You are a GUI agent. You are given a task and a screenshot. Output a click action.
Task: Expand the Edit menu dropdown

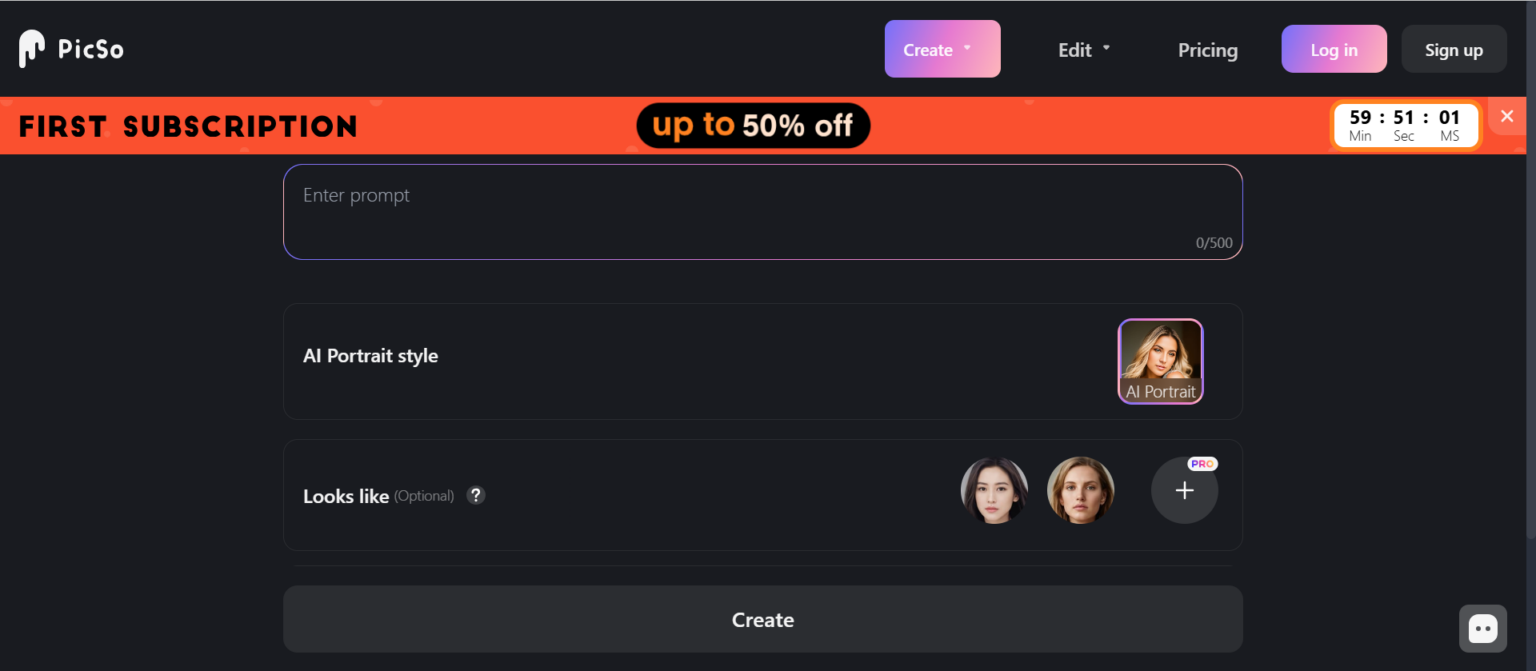[1084, 50]
